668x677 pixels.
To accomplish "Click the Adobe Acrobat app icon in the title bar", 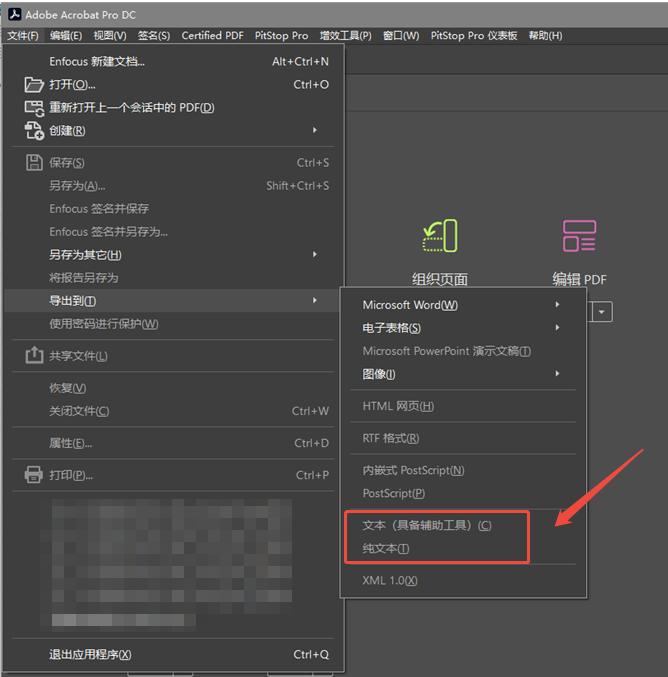I will 15,14.
